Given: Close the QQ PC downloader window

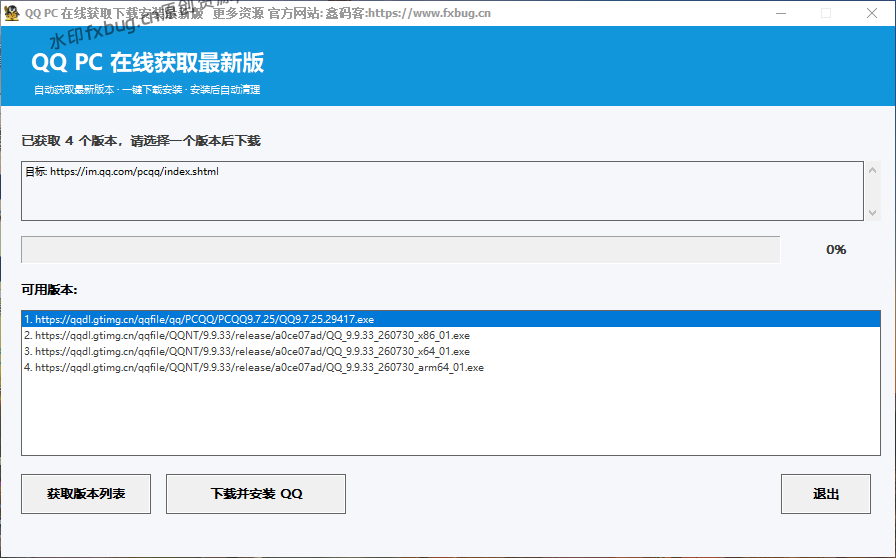Looking at the screenshot, I should (871, 13).
